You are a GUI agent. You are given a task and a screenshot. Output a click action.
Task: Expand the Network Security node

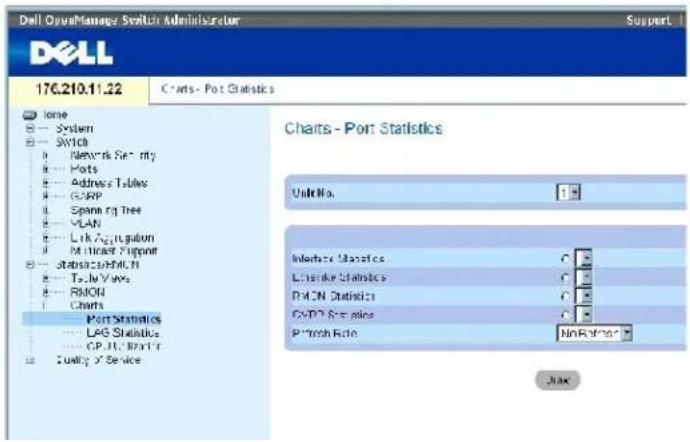pos(45,155)
